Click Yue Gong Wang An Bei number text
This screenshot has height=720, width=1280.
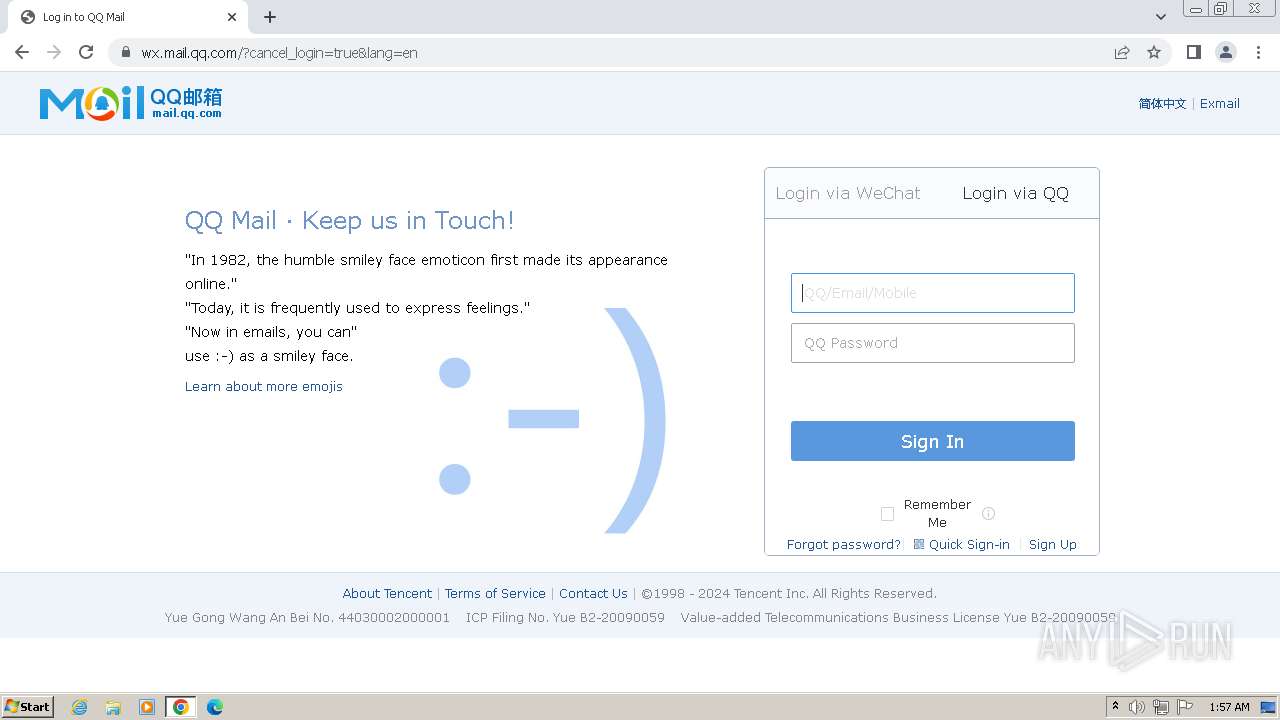[x=307, y=617]
